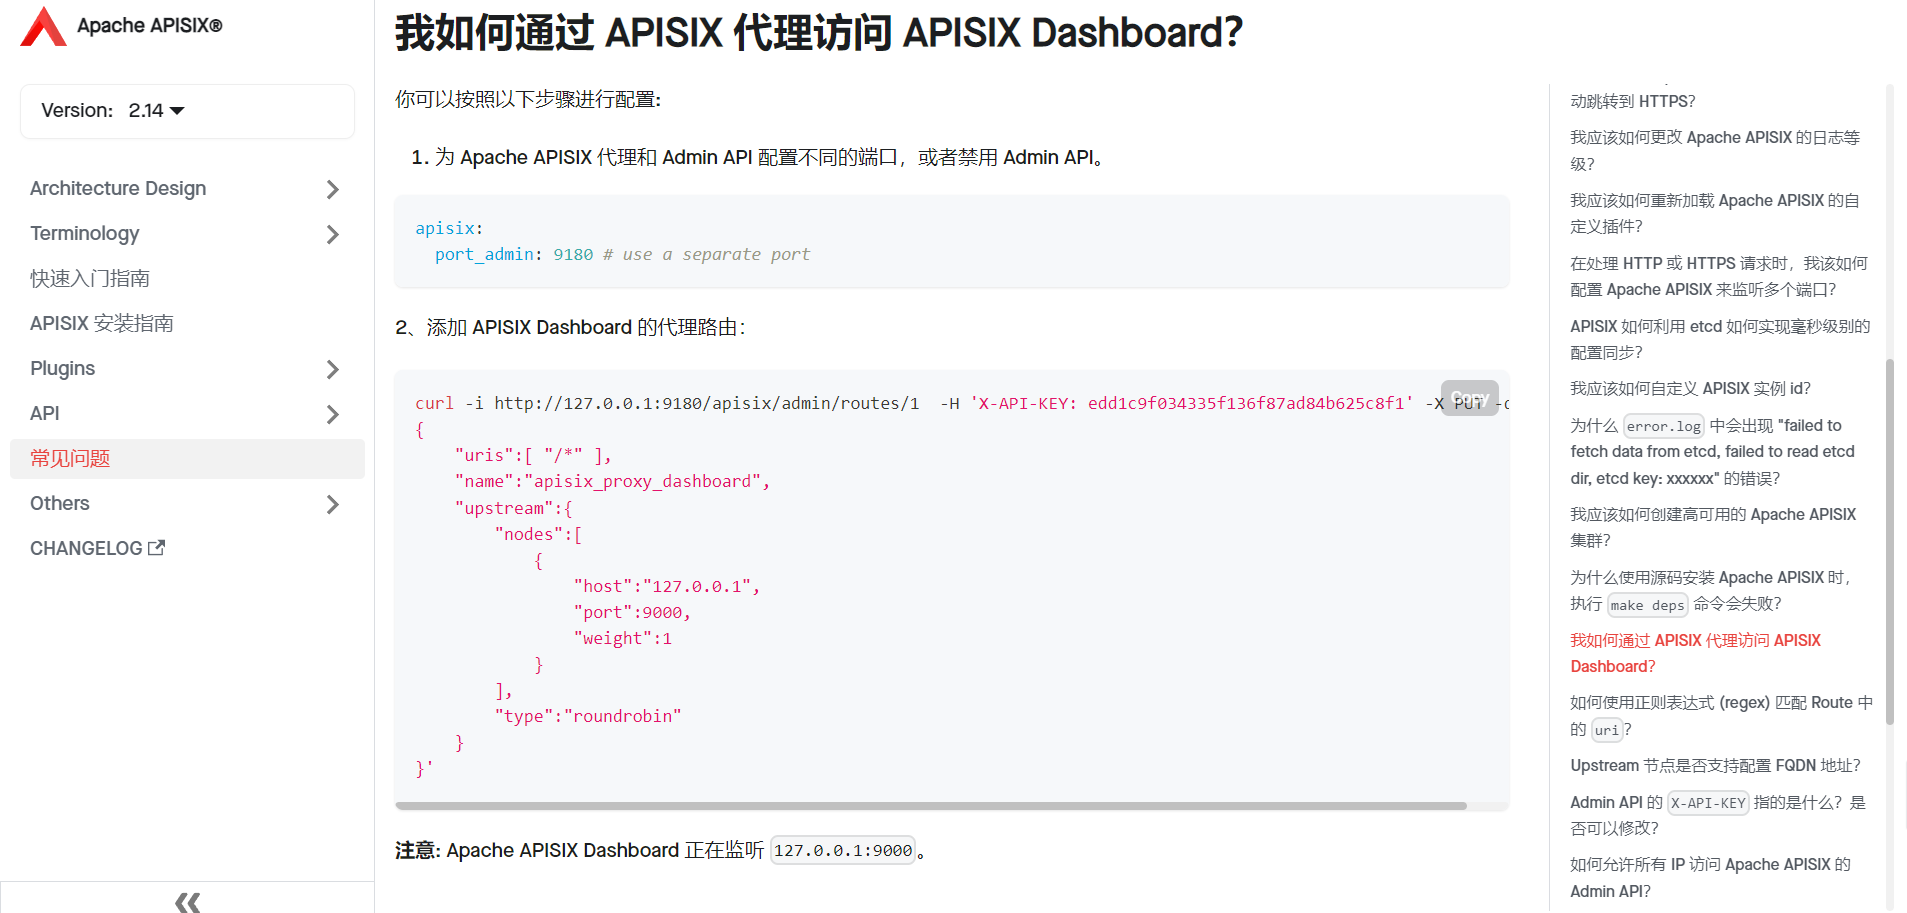Collapse sidebar with double chevron icon
This screenshot has height=913, width=1907.
click(x=187, y=902)
